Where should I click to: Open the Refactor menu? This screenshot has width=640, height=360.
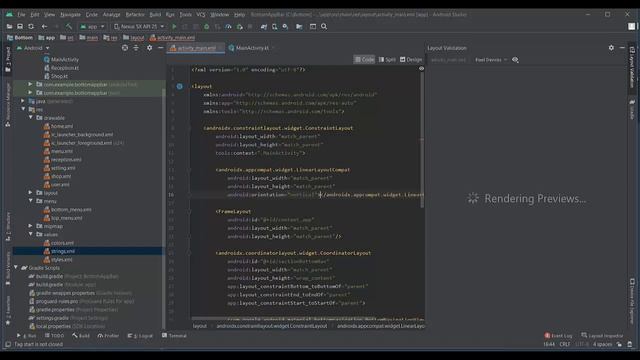click(135, 15)
